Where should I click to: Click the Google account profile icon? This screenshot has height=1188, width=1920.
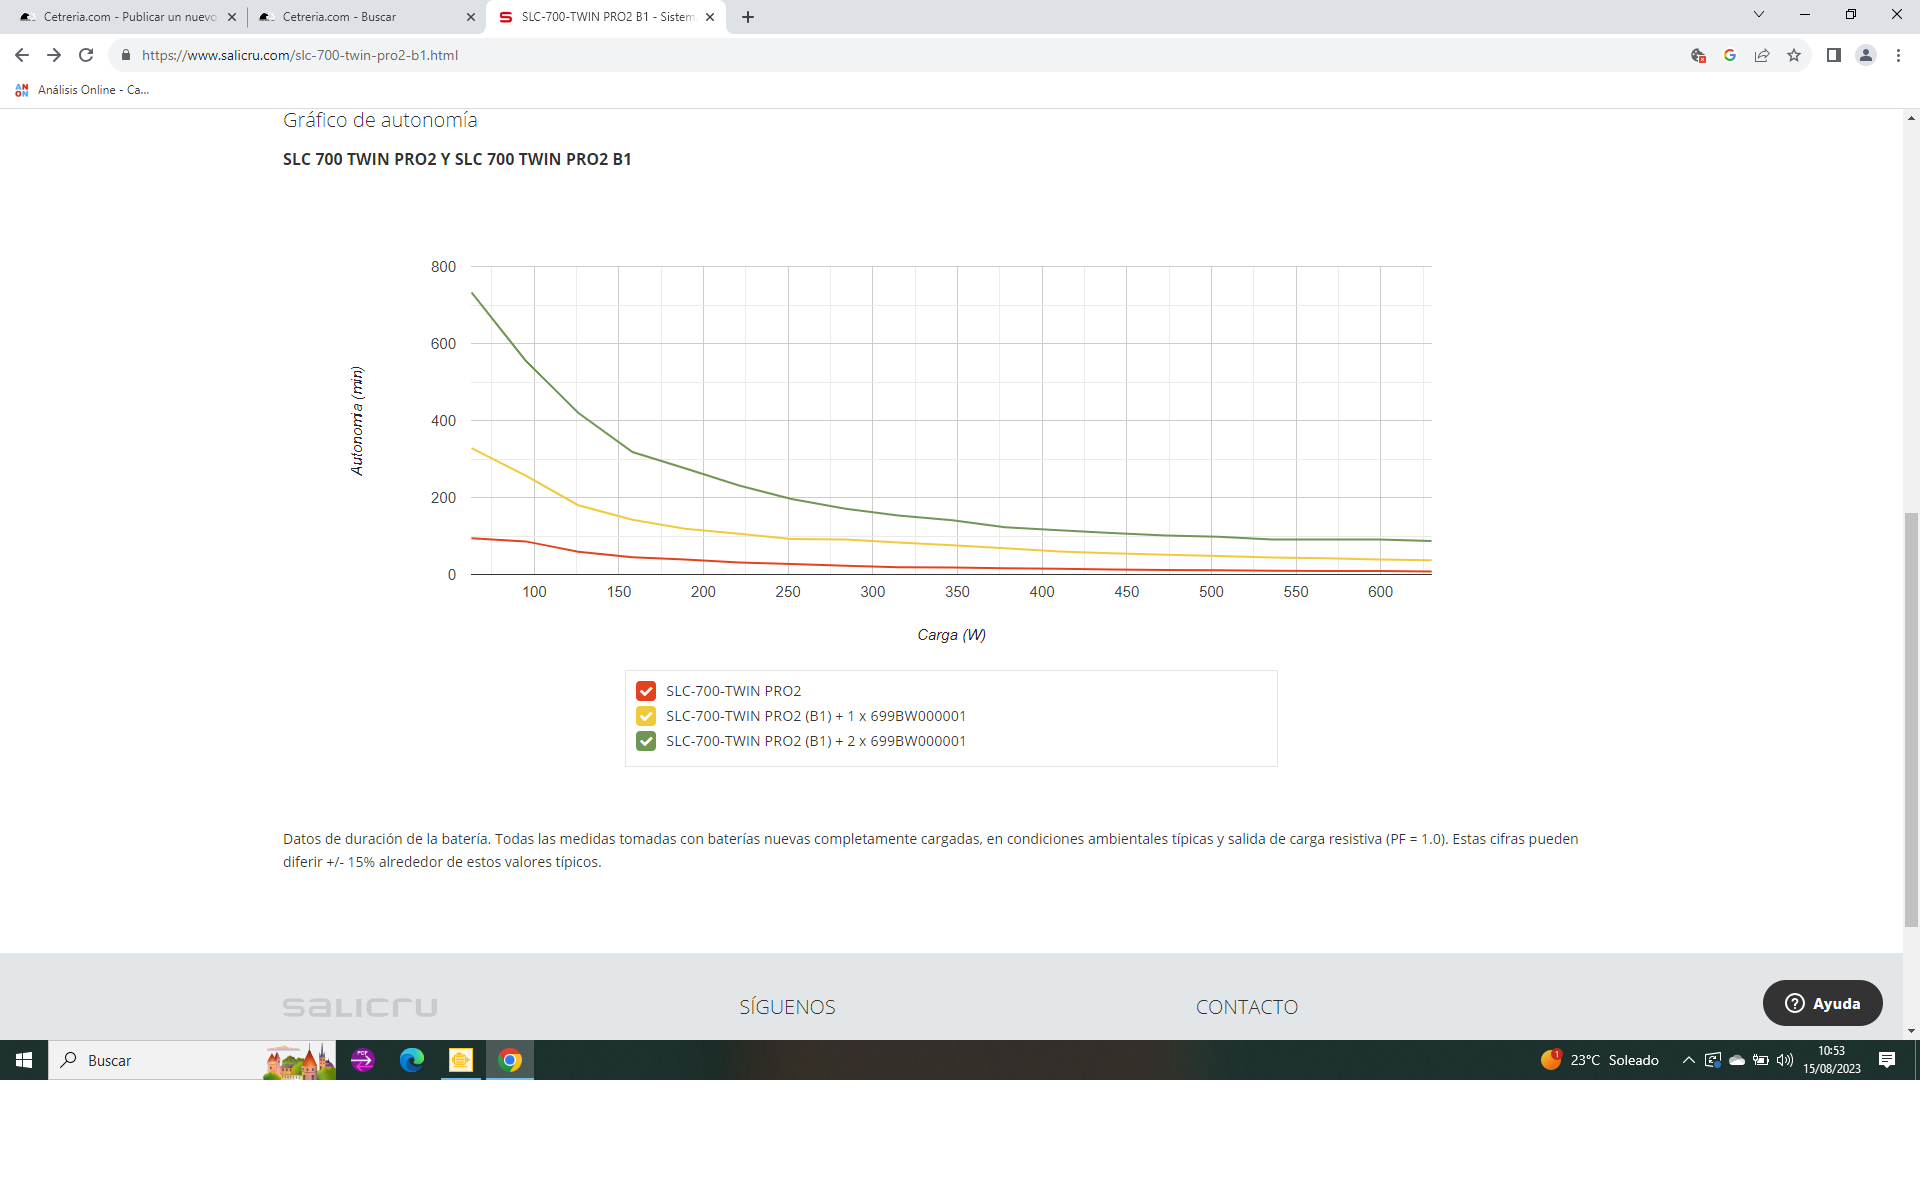point(1865,55)
